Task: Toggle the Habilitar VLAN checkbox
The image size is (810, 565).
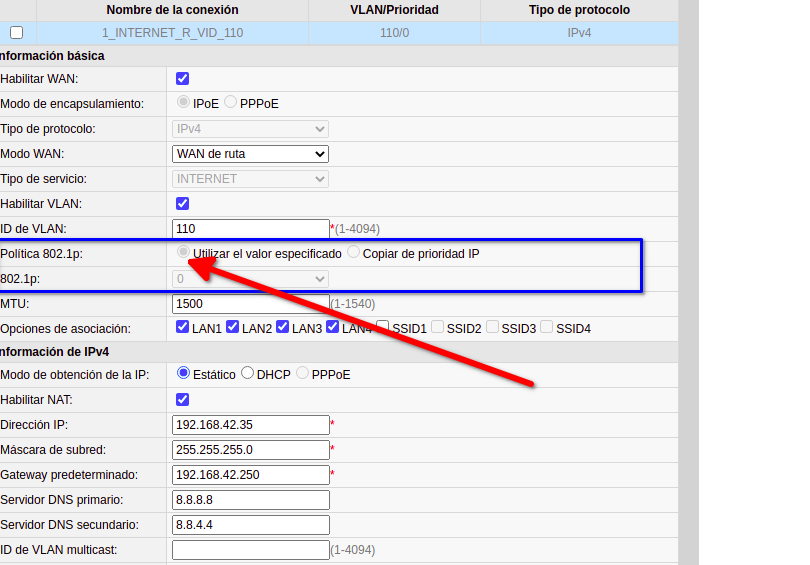Action: 182,203
